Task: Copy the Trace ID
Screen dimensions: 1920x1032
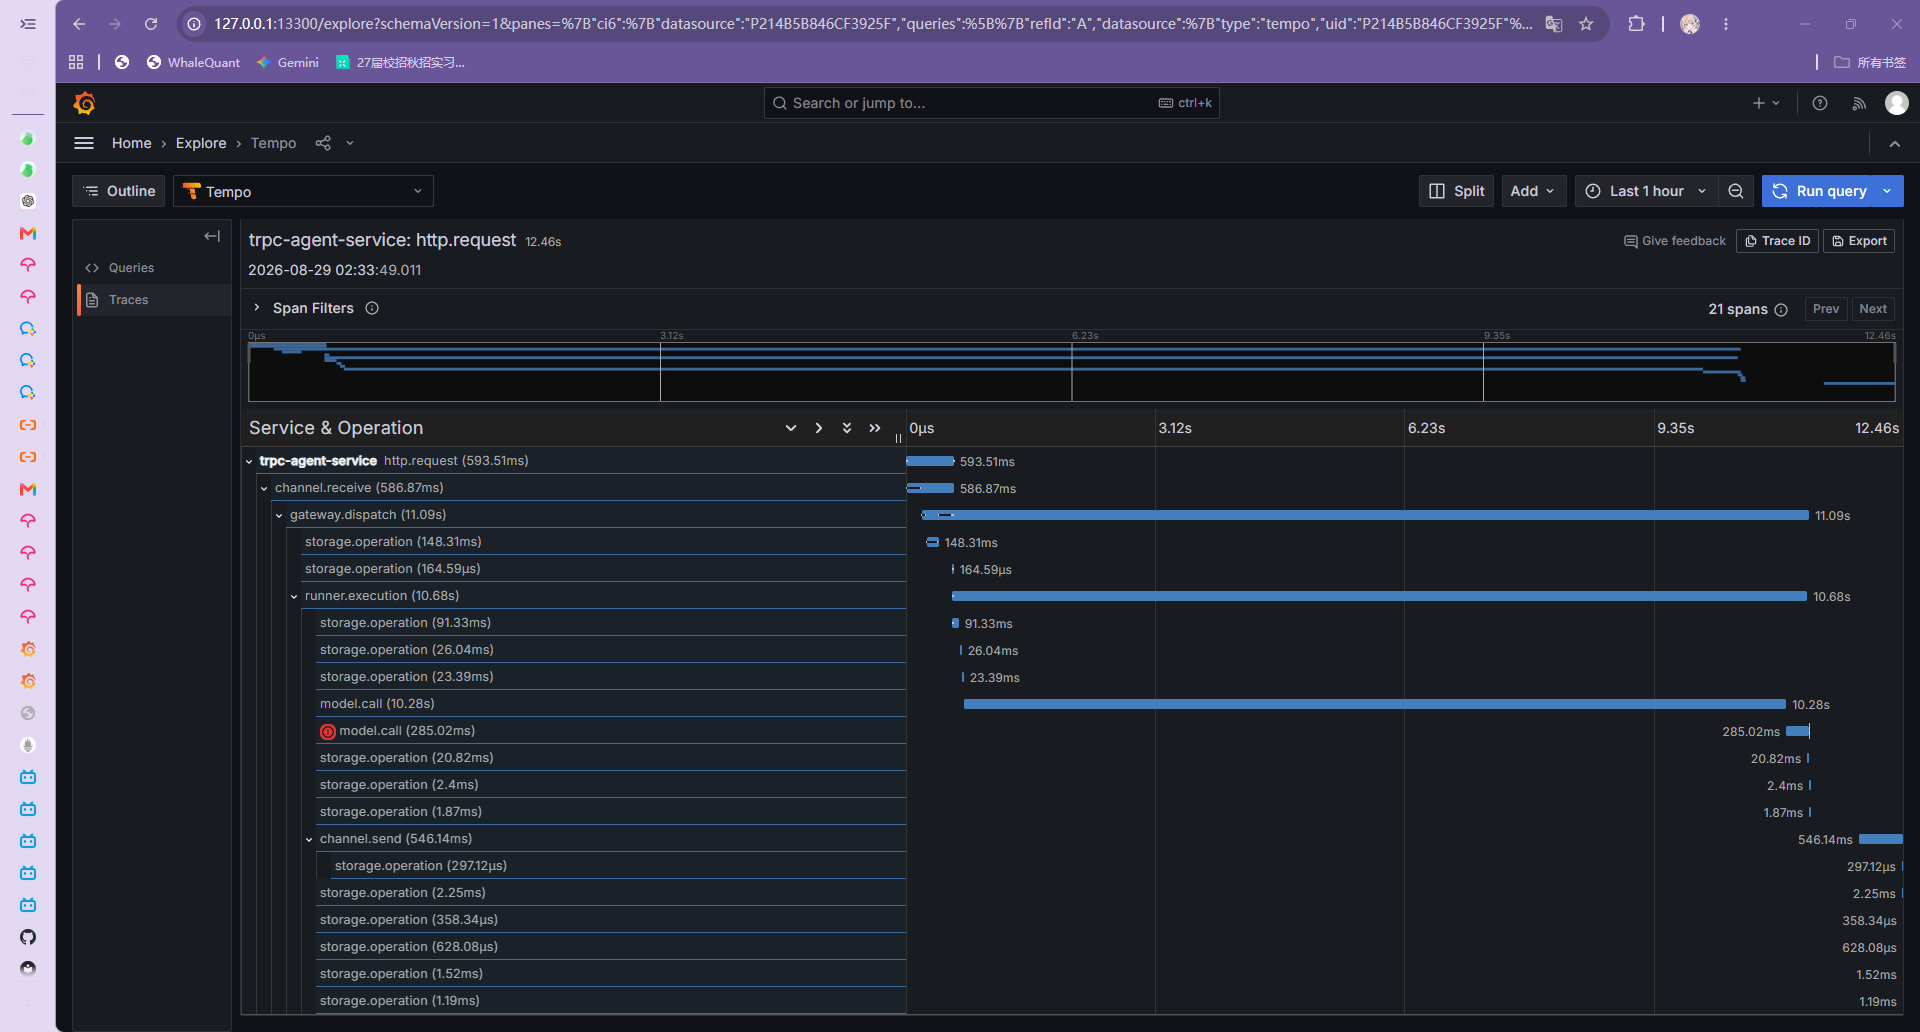Action: (1777, 241)
